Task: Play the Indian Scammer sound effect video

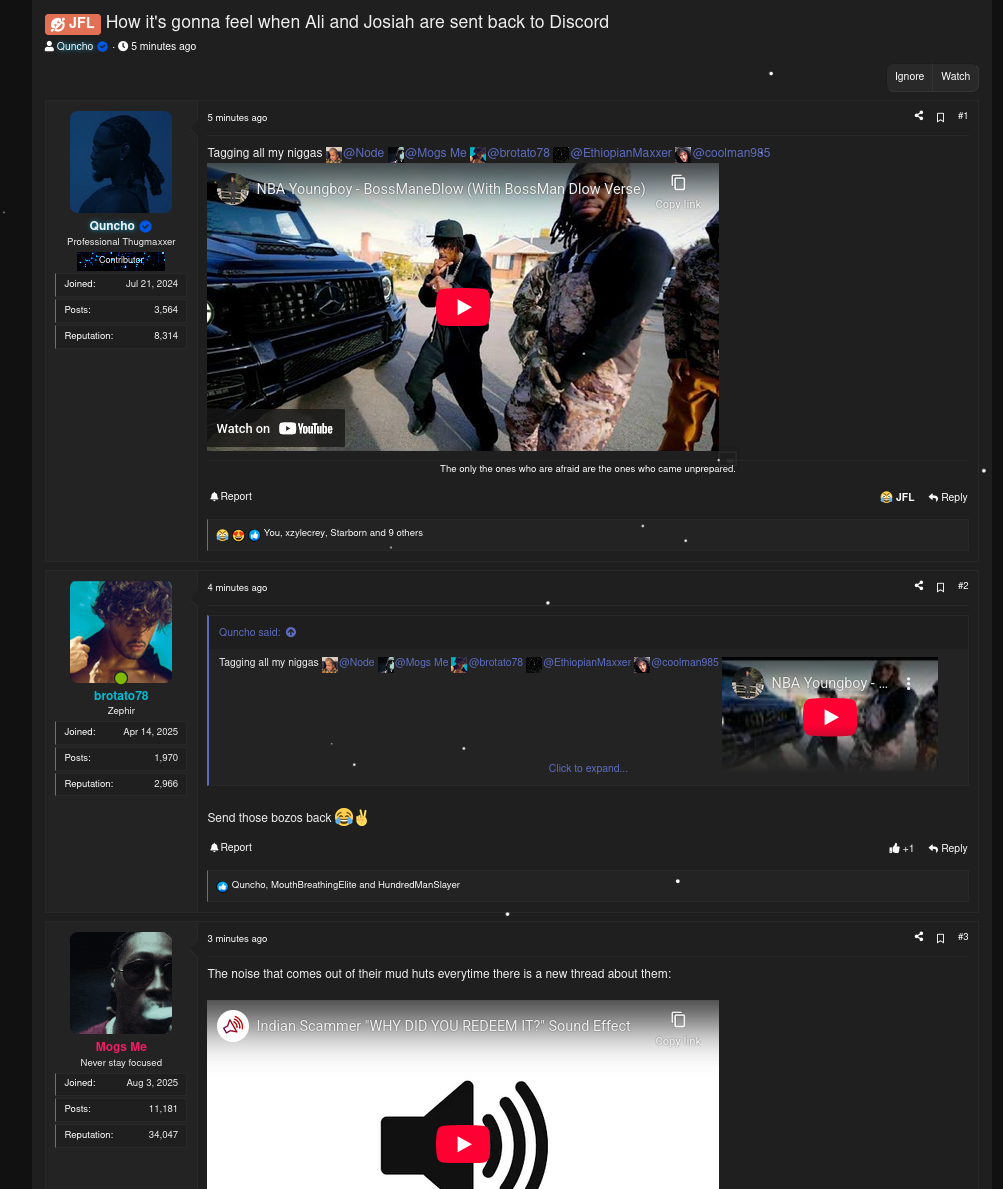Action: [463, 1144]
